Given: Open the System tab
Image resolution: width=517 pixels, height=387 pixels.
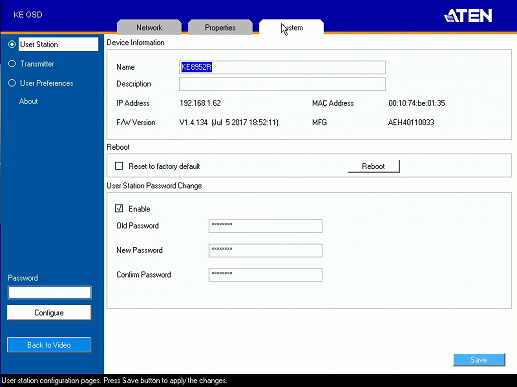Looking at the screenshot, I should pos(291,27).
